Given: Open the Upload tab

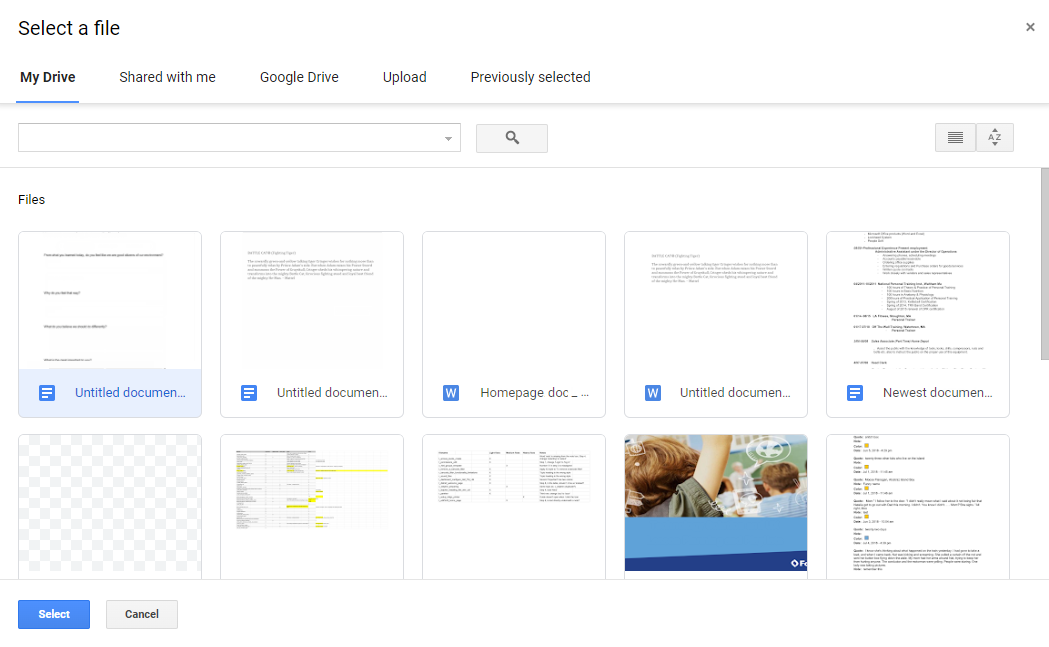Looking at the screenshot, I should coord(404,77).
